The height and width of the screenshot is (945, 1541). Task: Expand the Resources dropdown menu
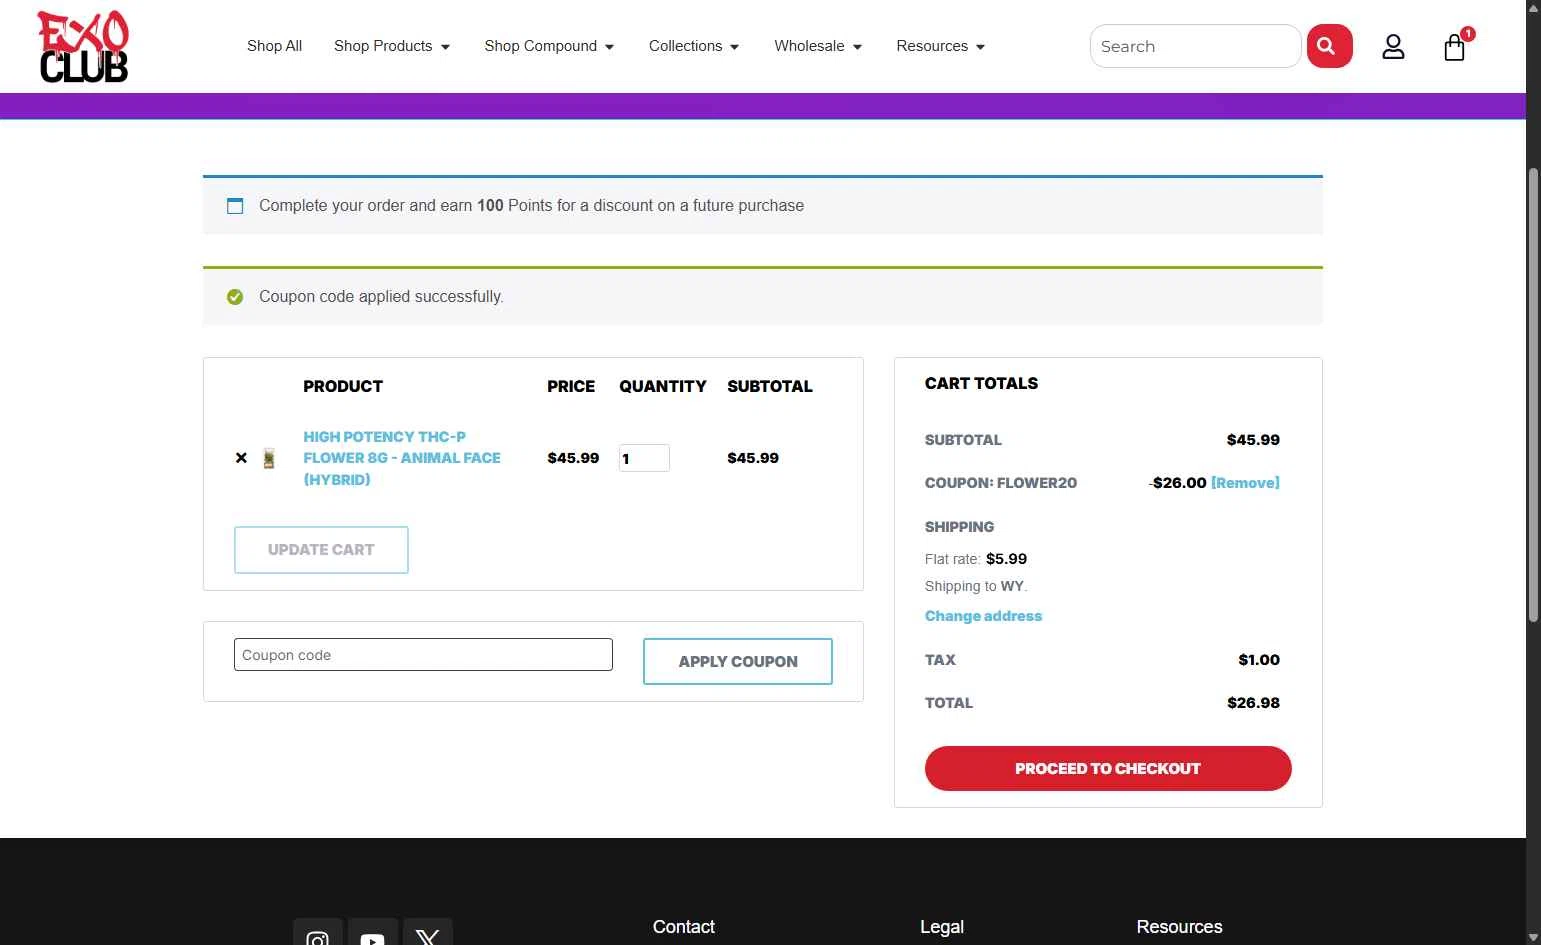[x=941, y=46]
